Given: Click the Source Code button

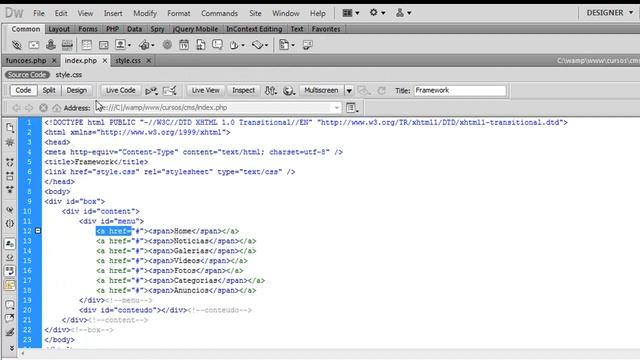Looking at the screenshot, I should coord(27,75).
